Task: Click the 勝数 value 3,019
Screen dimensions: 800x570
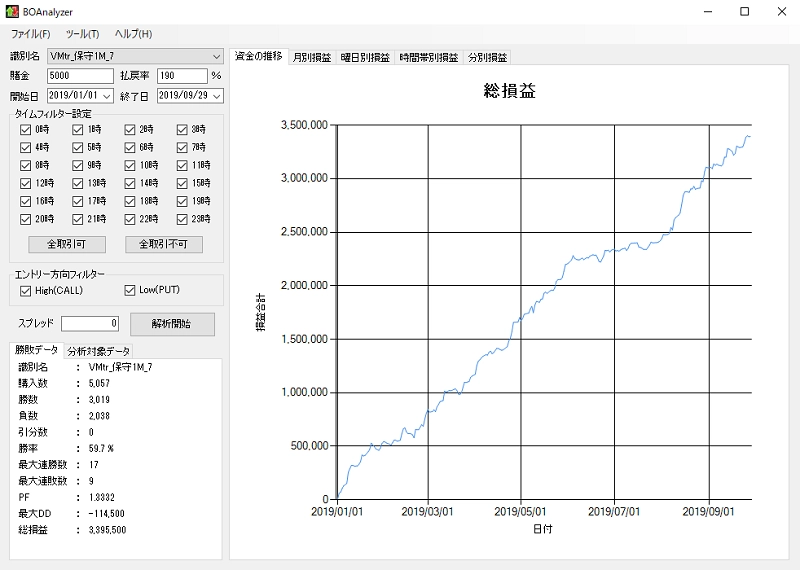Action: pyautogui.click(x=99, y=400)
